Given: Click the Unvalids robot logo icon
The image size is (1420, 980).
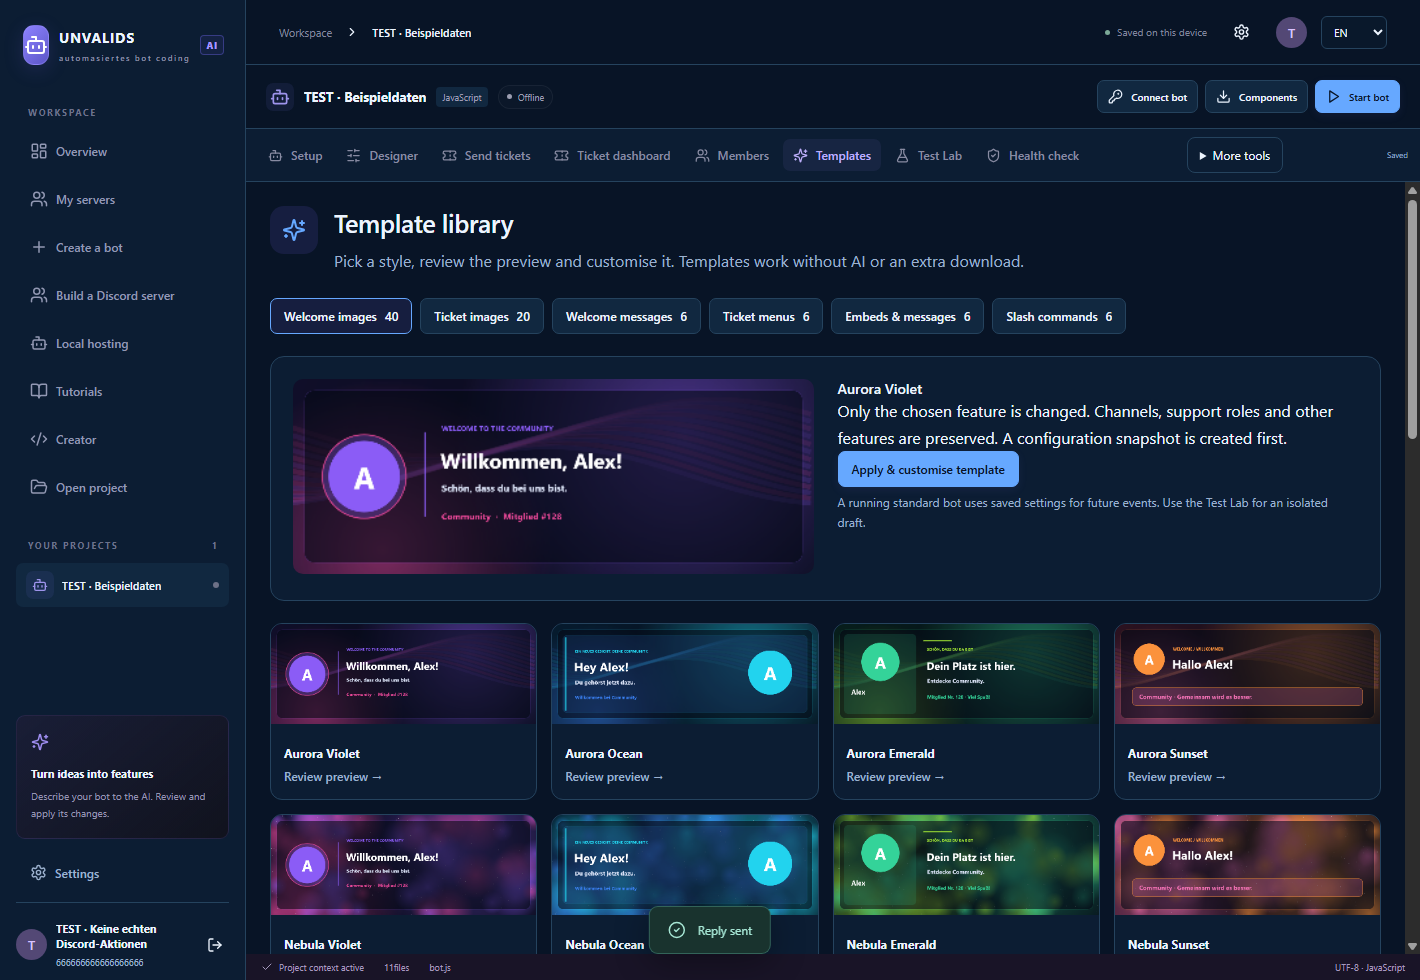Looking at the screenshot, I should (x=36, y=45).
